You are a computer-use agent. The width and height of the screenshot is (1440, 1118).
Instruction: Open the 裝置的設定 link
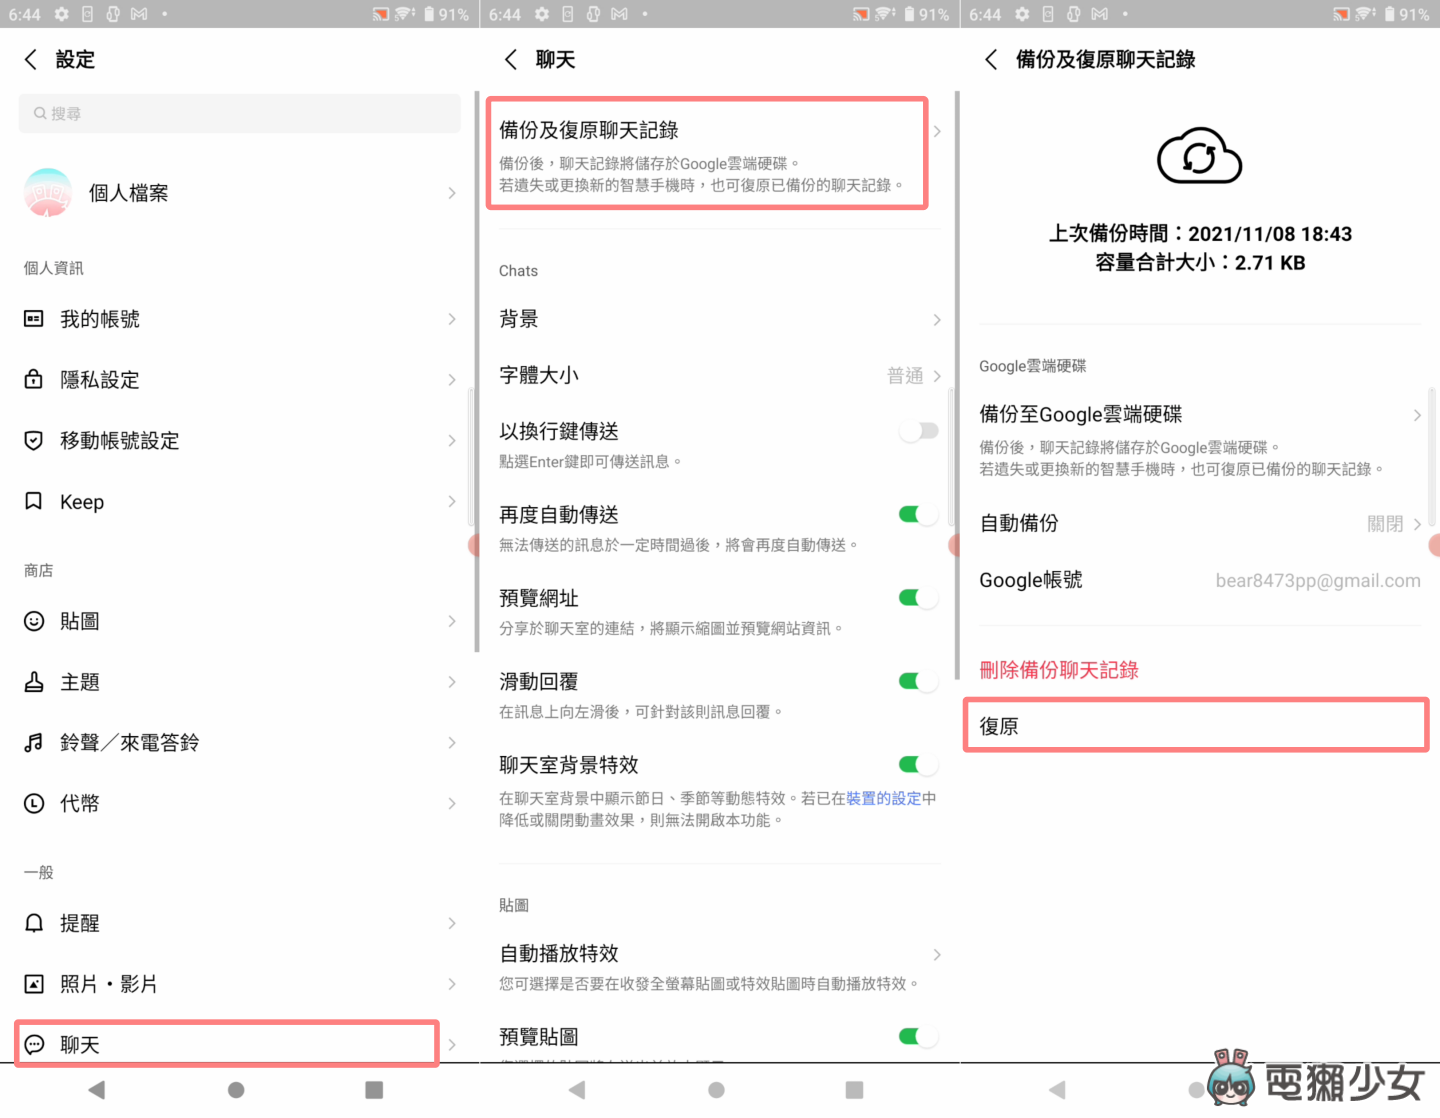click(884, 798)
